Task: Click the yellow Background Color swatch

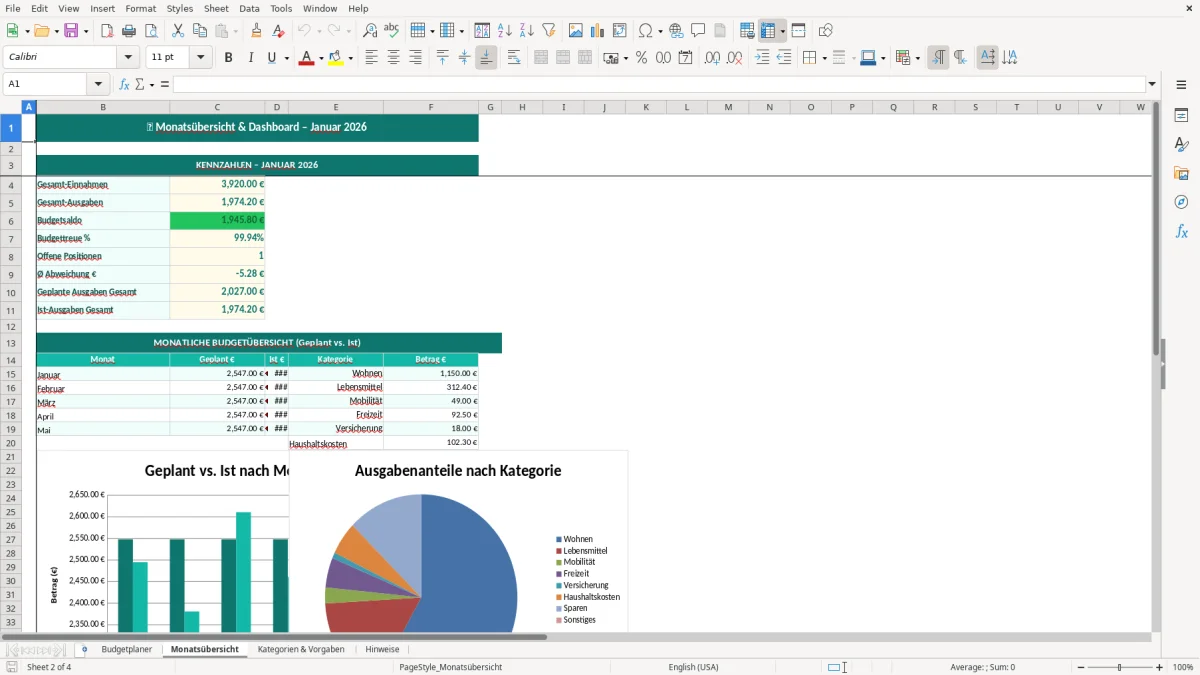Action: pos(336,58)
